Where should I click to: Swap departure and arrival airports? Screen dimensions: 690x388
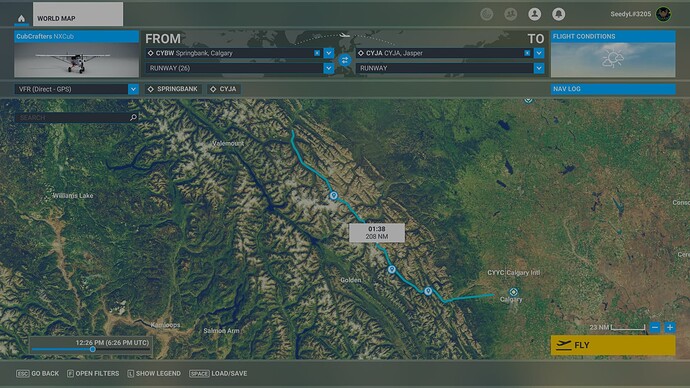coord(345,60)
